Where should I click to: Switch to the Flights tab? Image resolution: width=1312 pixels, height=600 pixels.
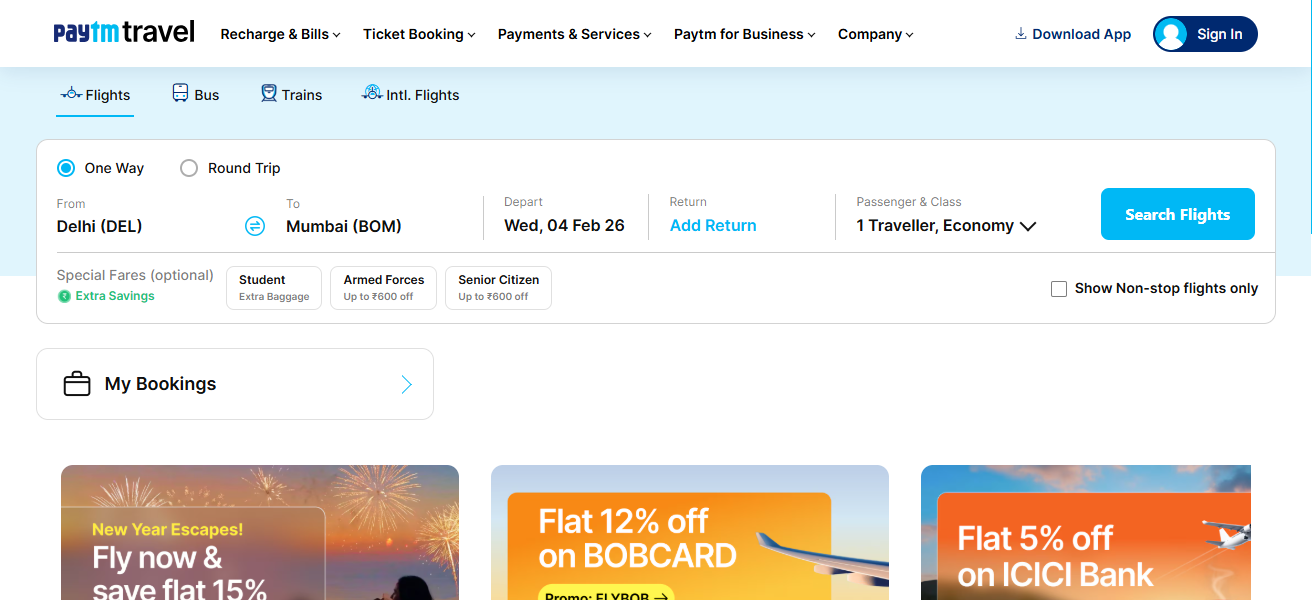pos(94,94)
